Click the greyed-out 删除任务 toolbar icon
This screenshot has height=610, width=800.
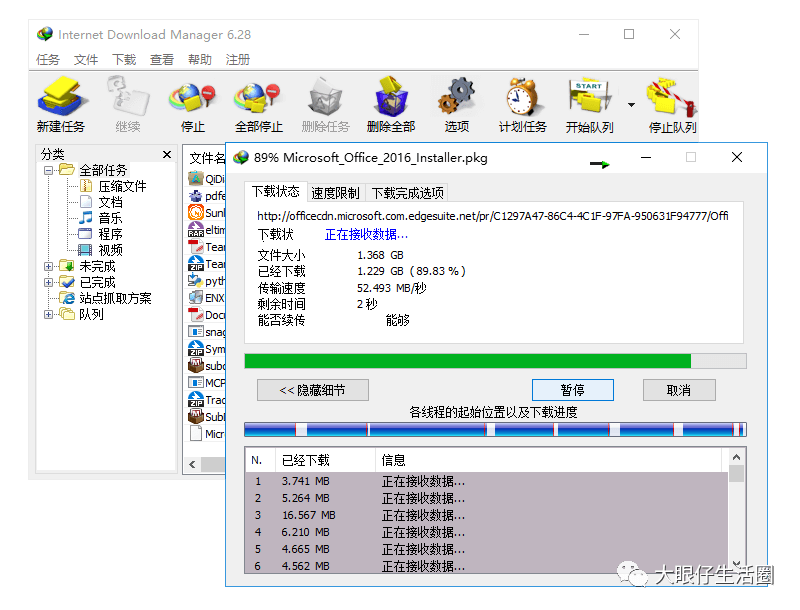coord(325,105)
